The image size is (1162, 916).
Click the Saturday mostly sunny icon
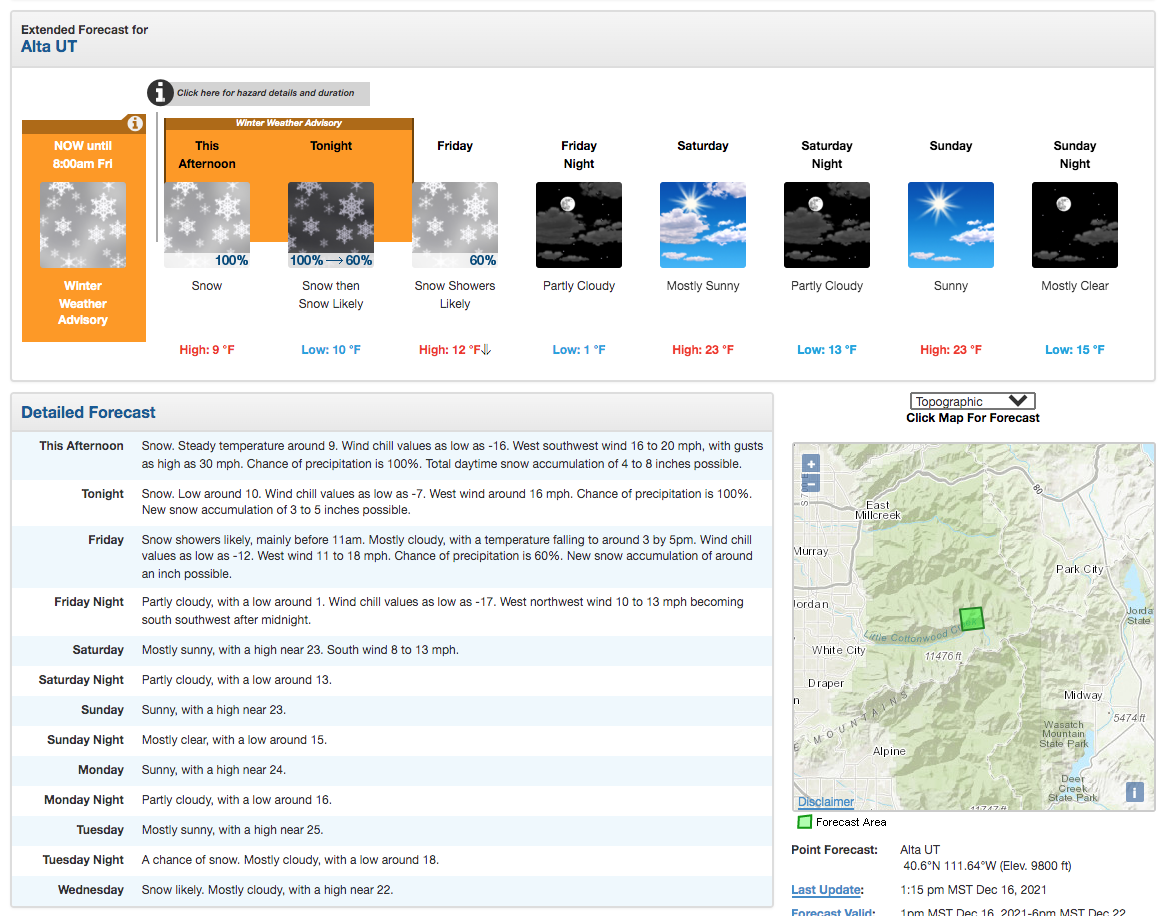pos(703,225)
